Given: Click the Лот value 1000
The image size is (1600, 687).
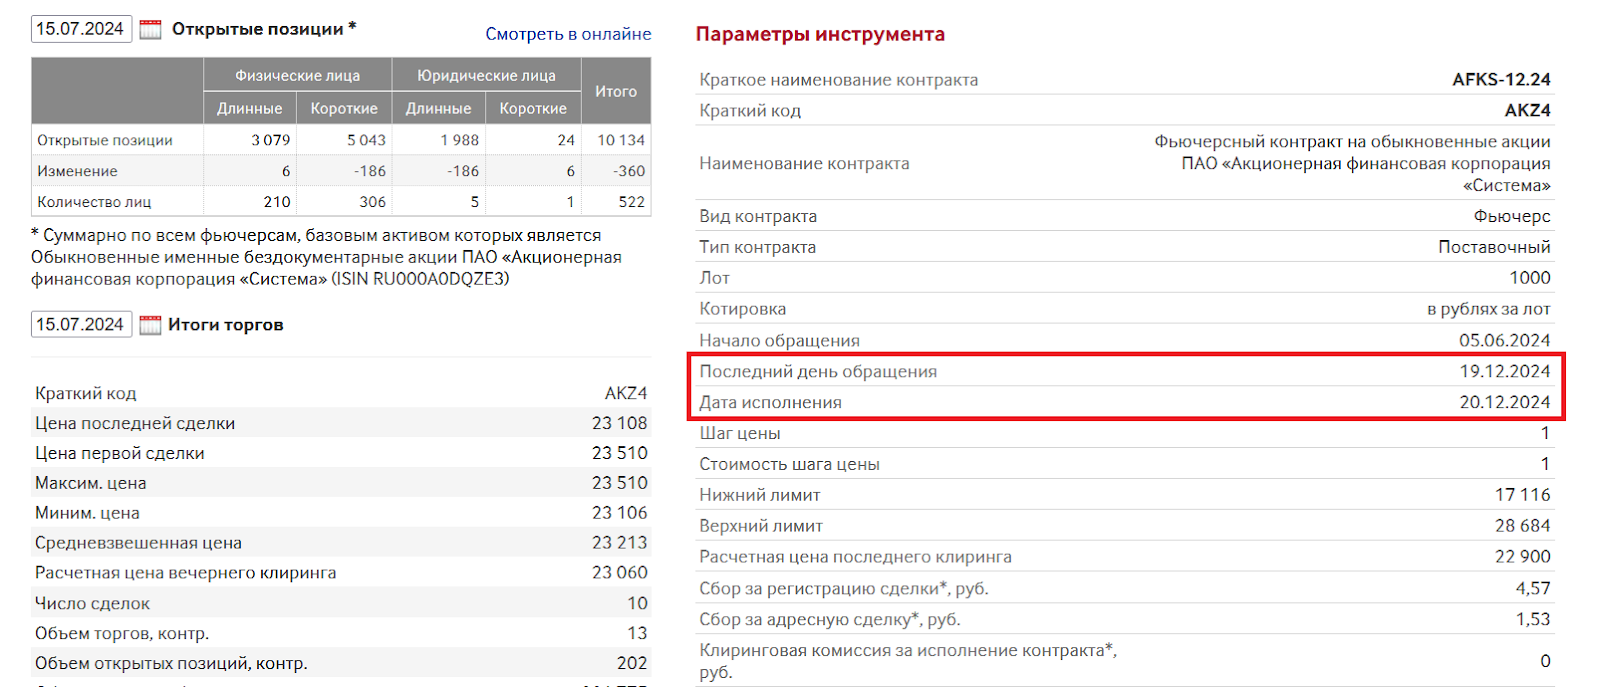Looking at the screenshot, I should [1530, 278].
